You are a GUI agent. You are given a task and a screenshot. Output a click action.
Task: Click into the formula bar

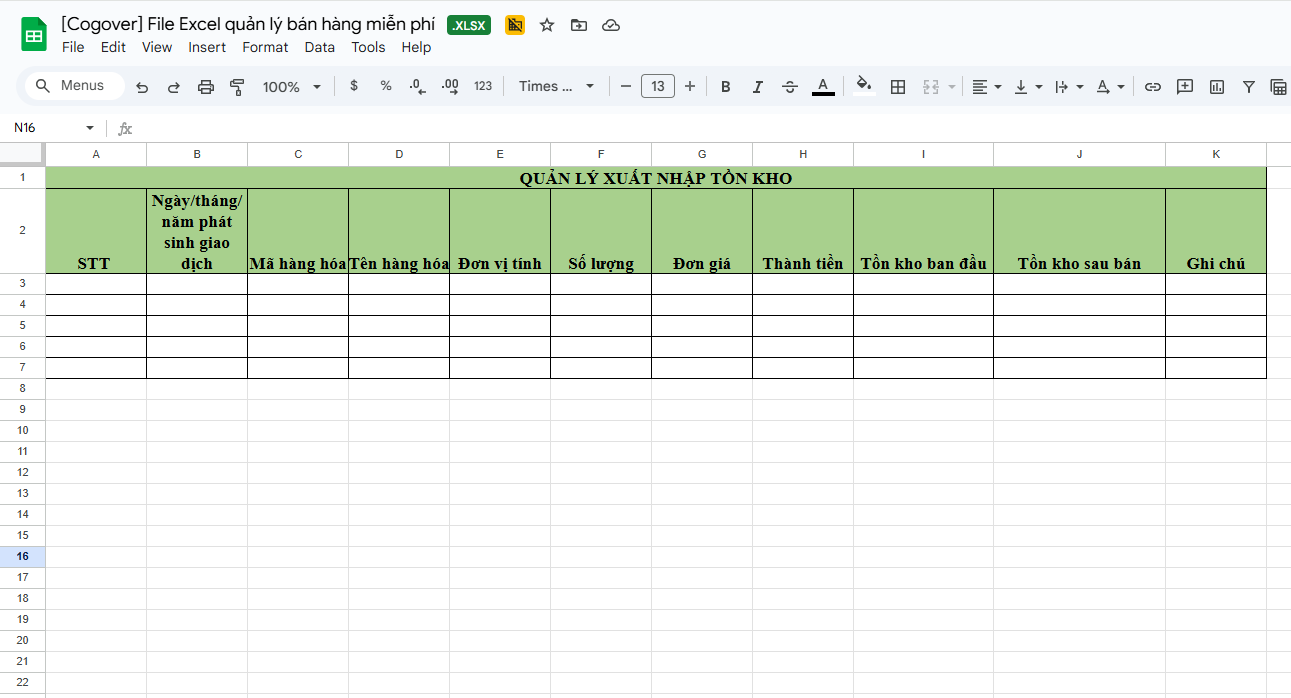tap(710, 128)
